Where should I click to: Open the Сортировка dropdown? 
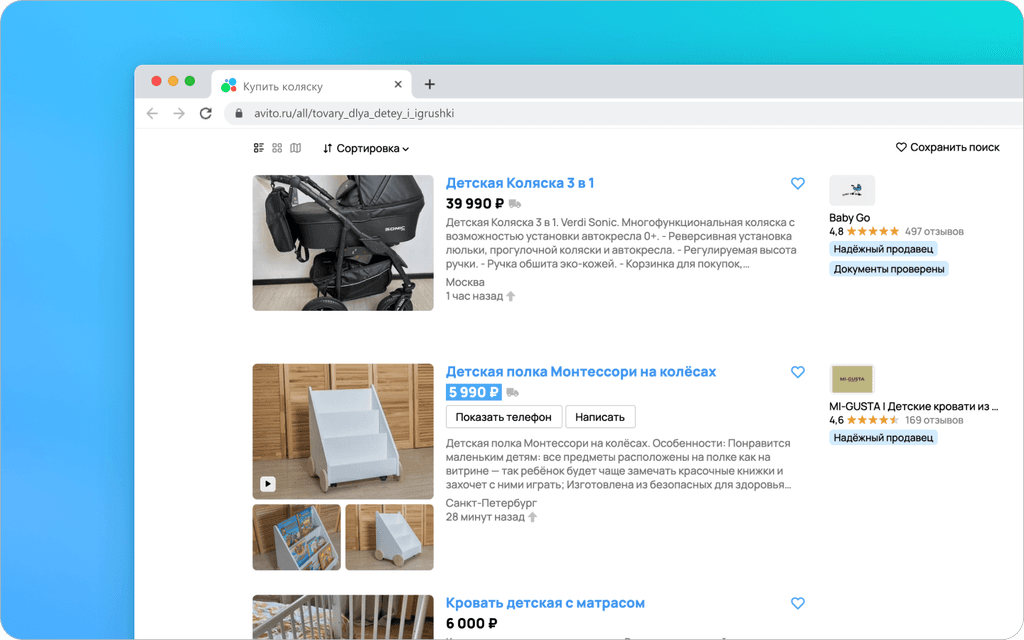pos(366,148)
